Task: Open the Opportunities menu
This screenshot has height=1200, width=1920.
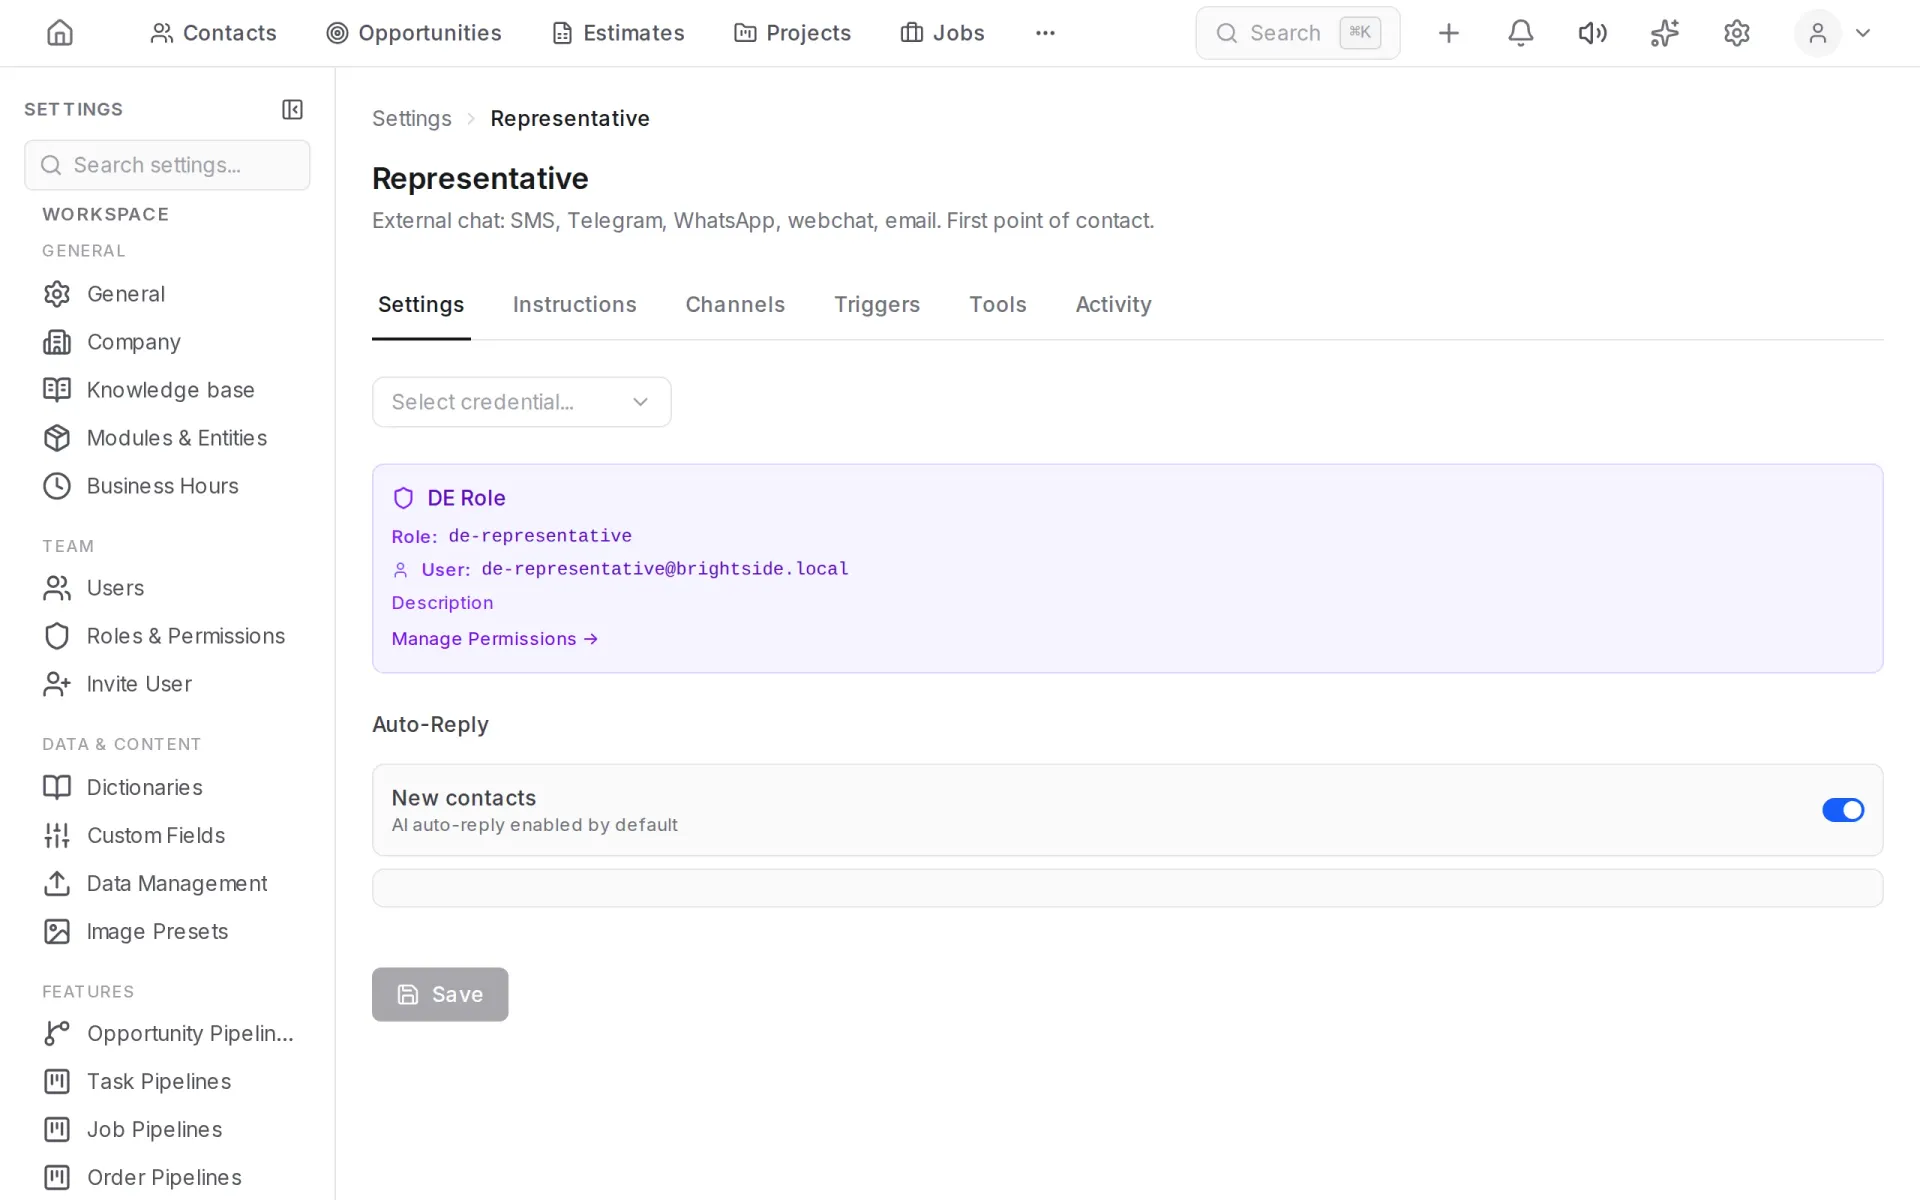Action: click(x=414, y=33)
